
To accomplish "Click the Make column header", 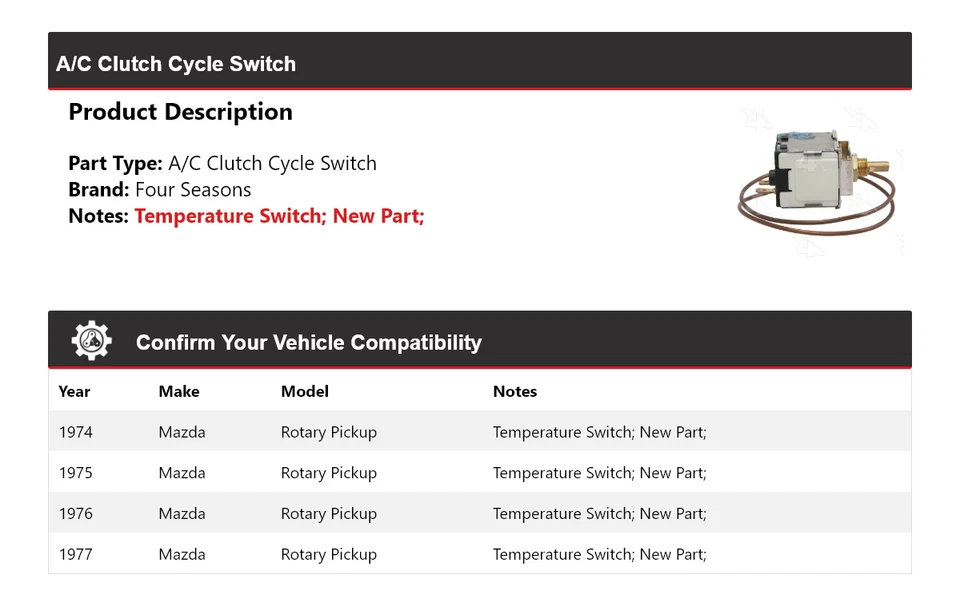I will (x=179, y=392).
